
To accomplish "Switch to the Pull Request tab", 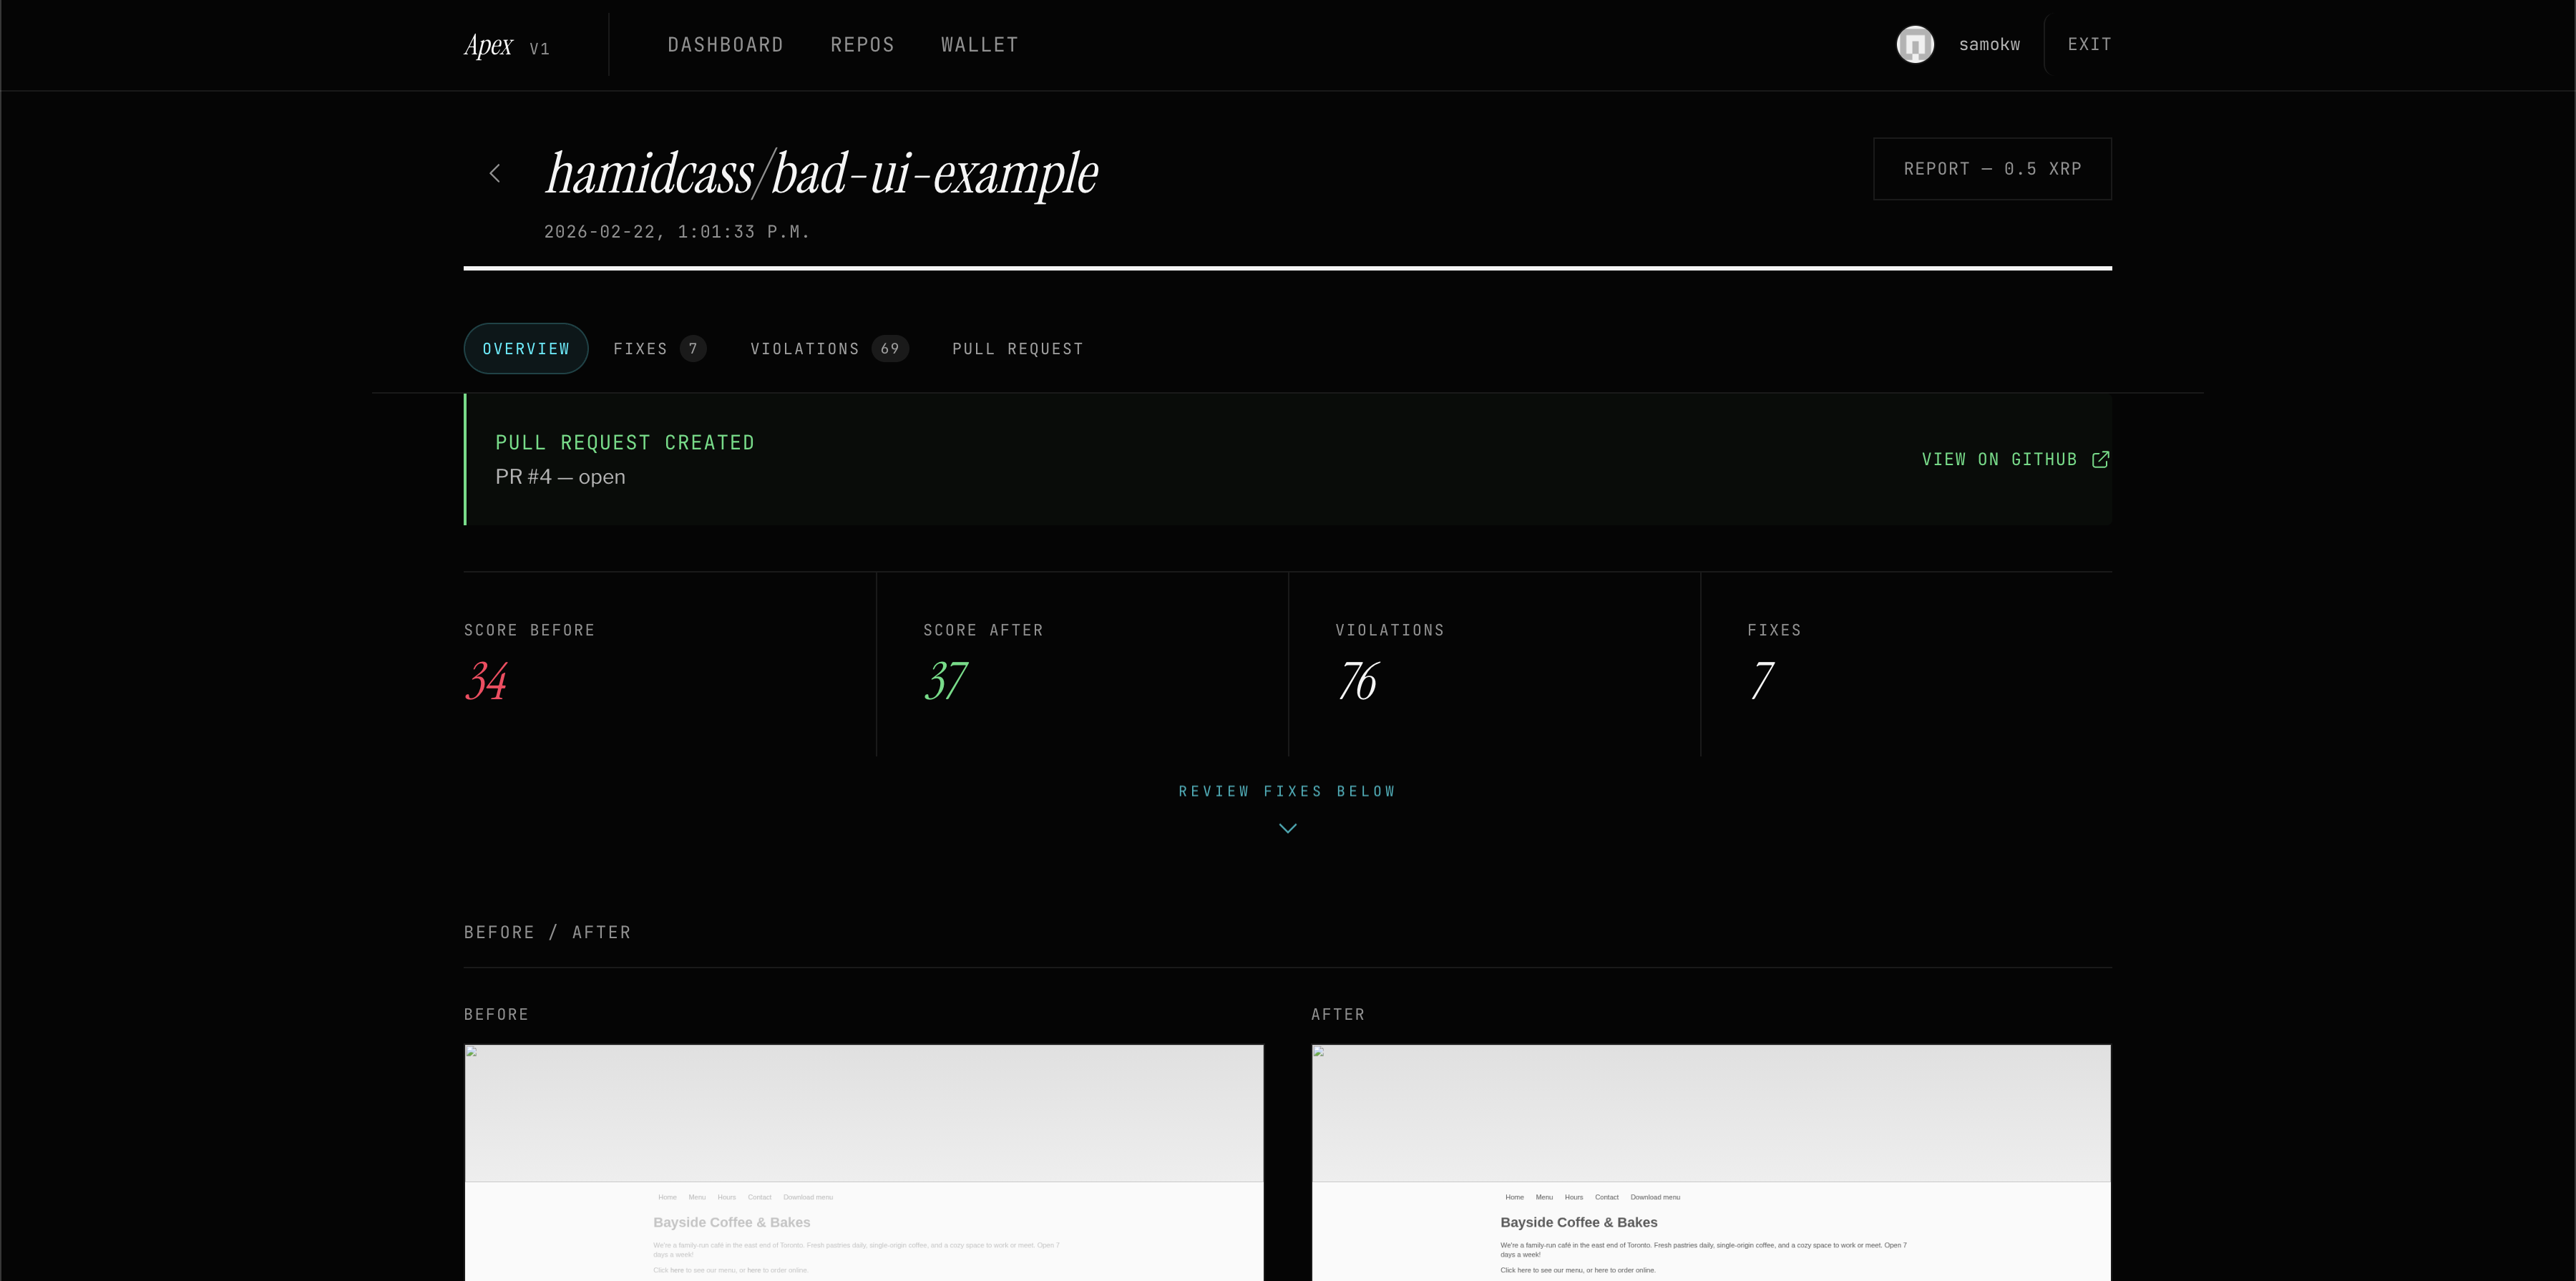I will click(1017, 349).
